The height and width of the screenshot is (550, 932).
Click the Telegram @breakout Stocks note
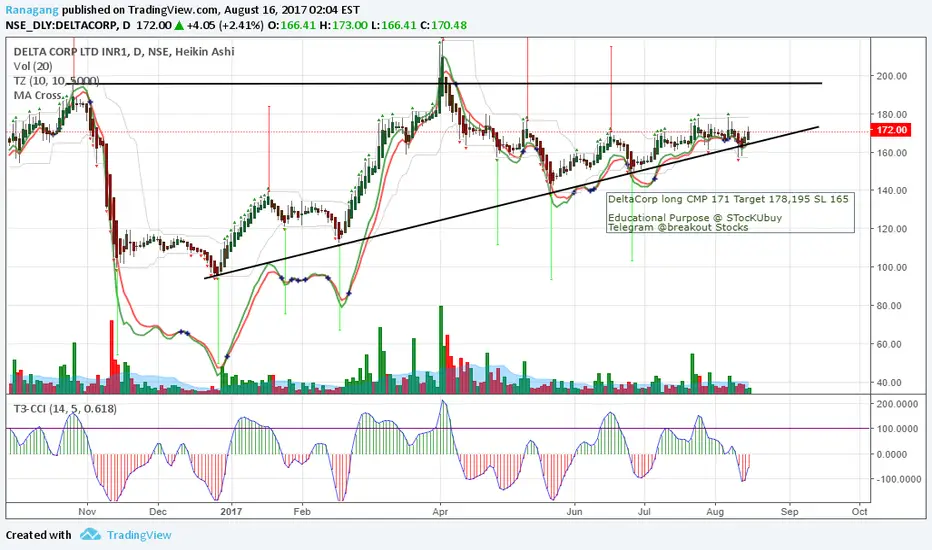678,227
